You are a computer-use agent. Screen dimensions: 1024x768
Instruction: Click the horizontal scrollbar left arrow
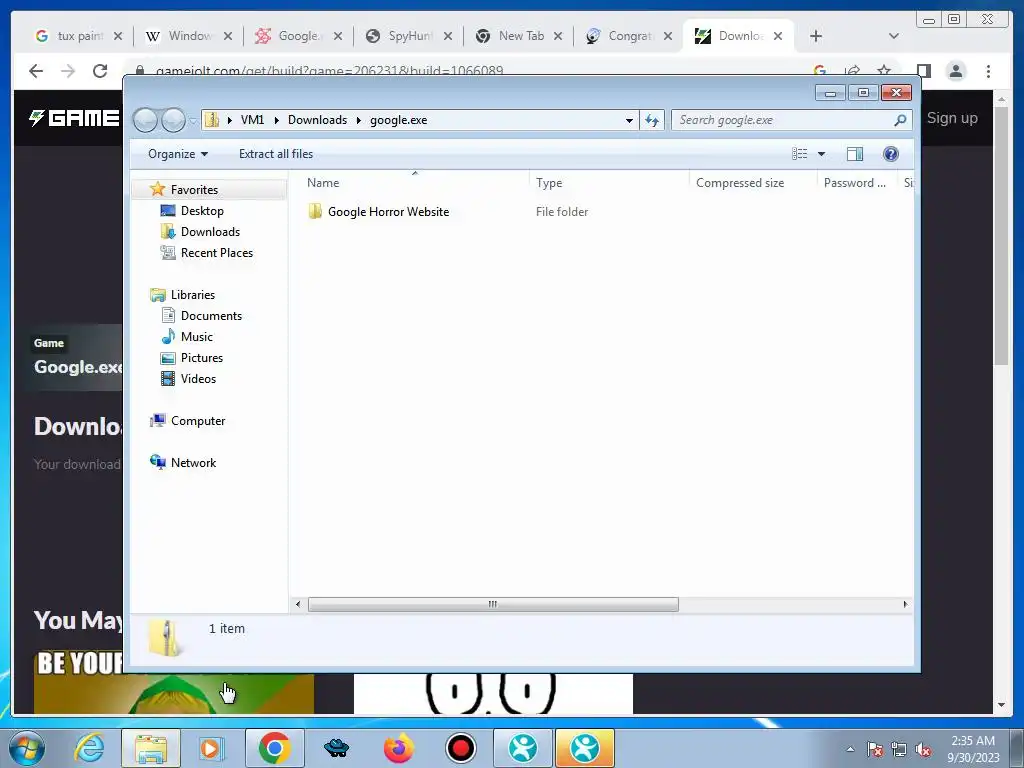298,604
